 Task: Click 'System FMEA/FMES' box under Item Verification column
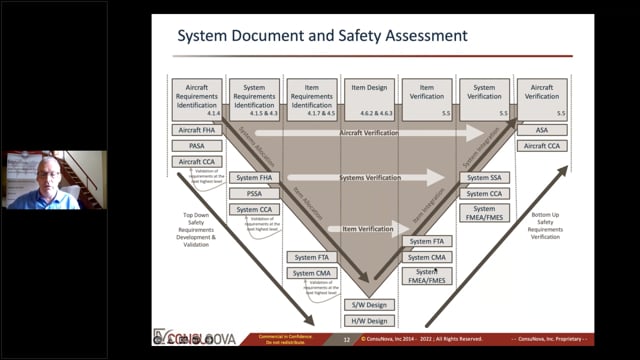[x=427, y=276]
